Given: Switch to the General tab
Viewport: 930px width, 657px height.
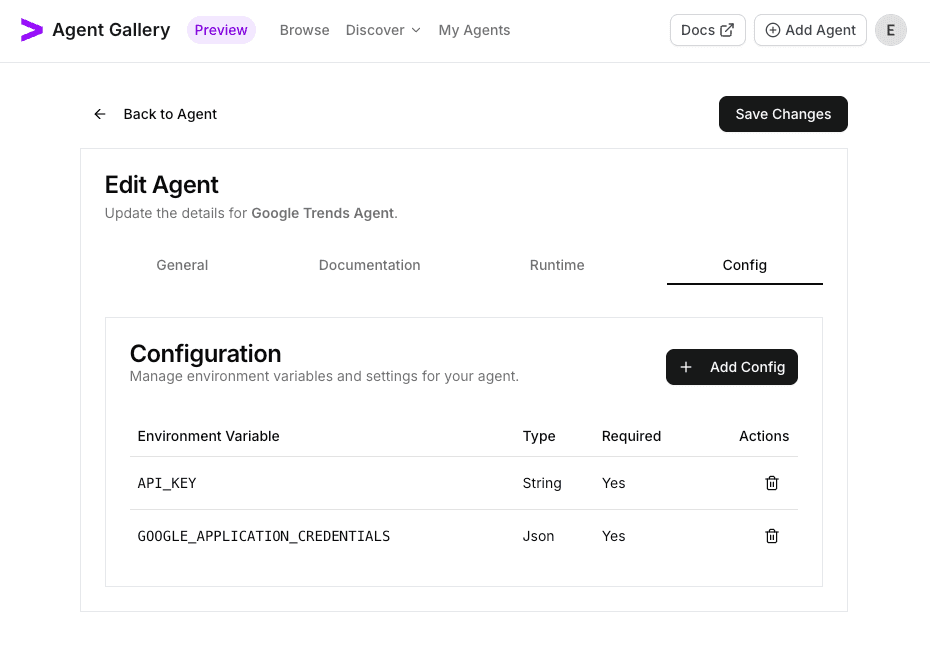Looking at the screenshot, I should (182, 265).
